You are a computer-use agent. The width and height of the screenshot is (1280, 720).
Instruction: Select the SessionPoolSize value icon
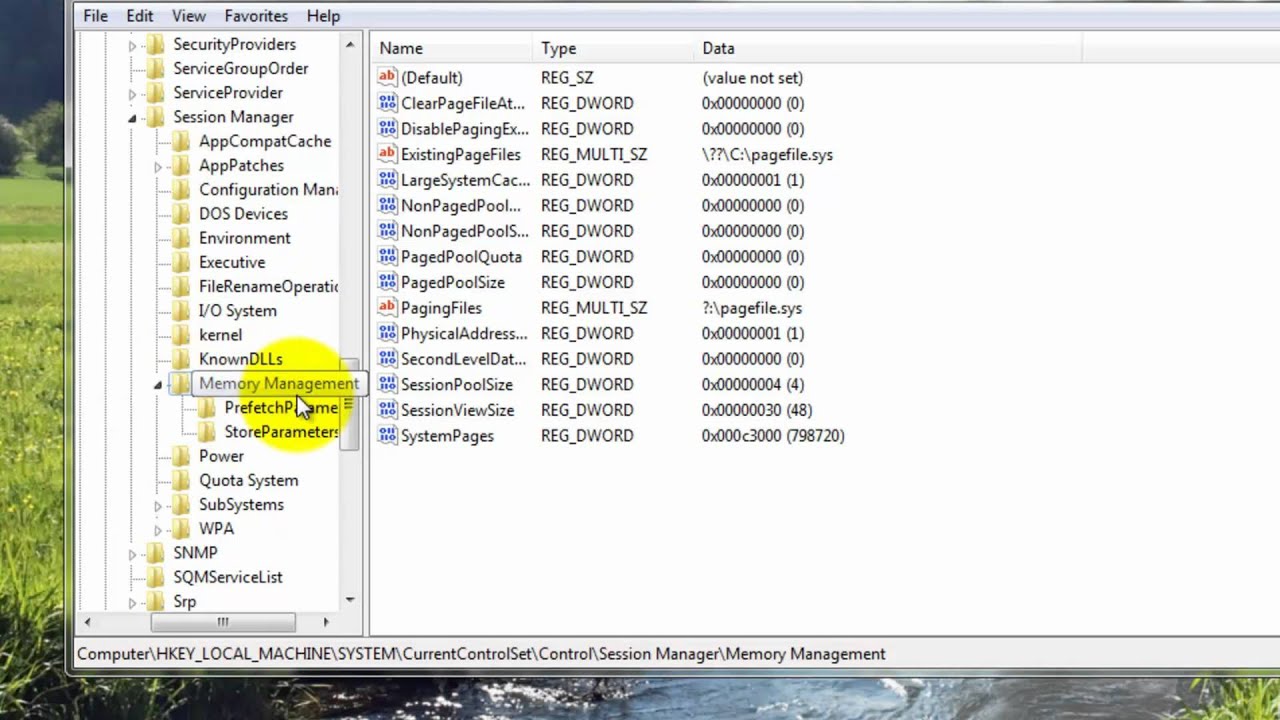pos(387,385)
